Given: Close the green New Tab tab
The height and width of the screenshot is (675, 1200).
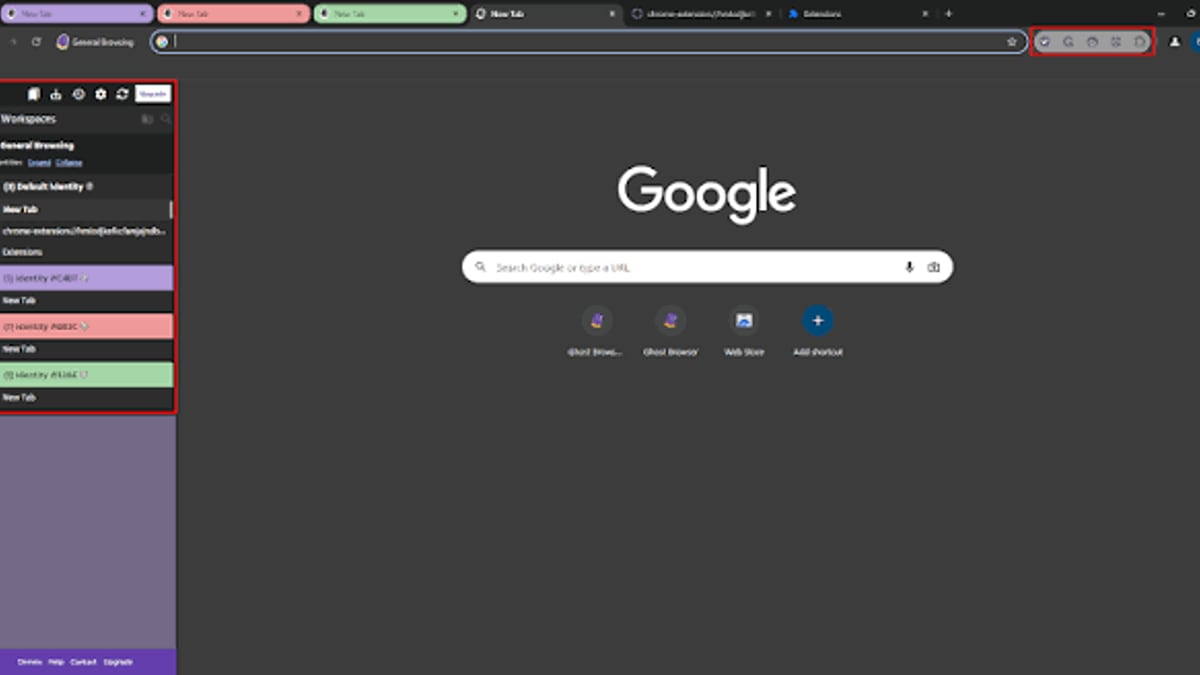Looking at the screenshot, I should [454, 14].
